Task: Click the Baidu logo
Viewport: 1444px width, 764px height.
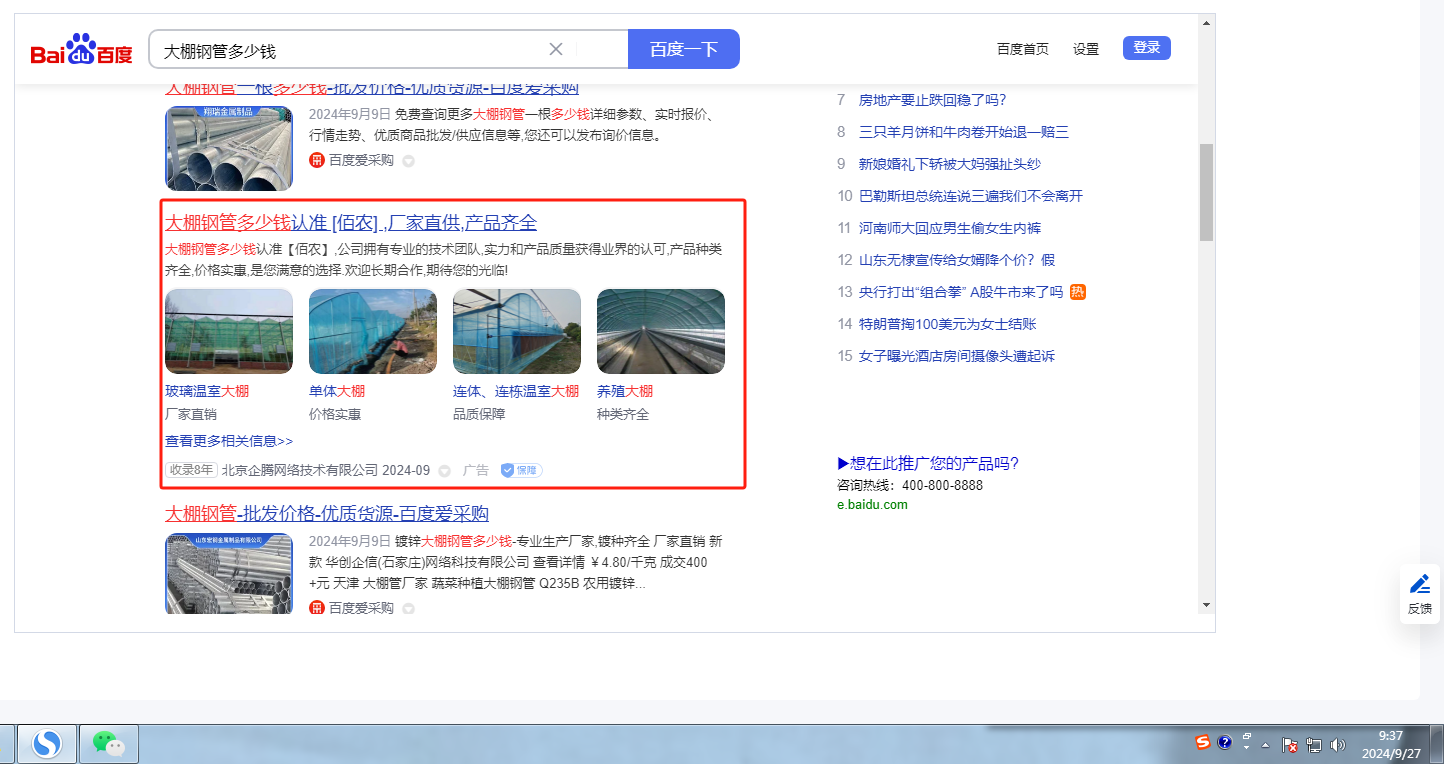Action: 81,49
